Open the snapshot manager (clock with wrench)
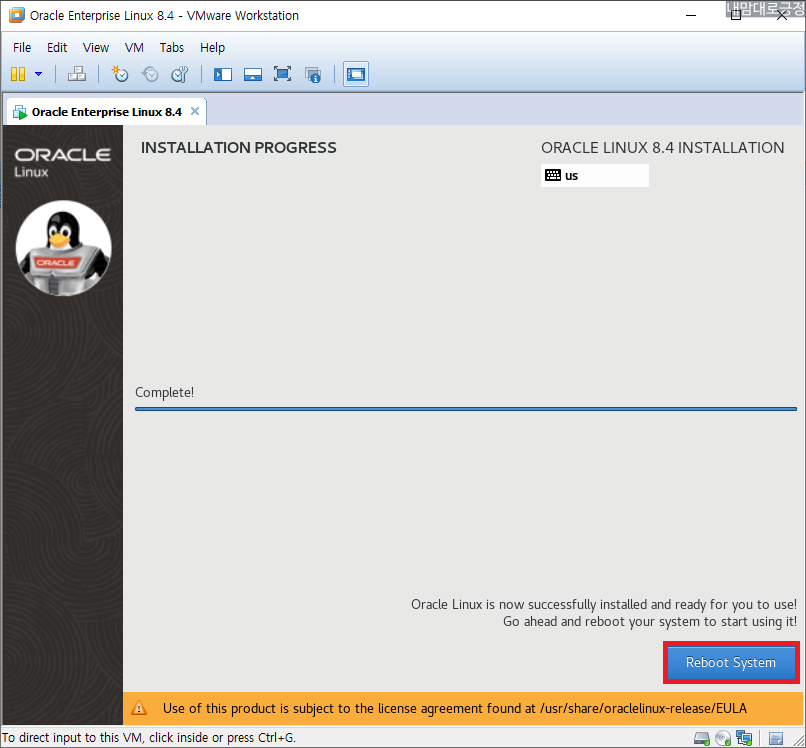The width and height of the screenshot is (806, 748). pyautogui.click(x=180, y=74)
